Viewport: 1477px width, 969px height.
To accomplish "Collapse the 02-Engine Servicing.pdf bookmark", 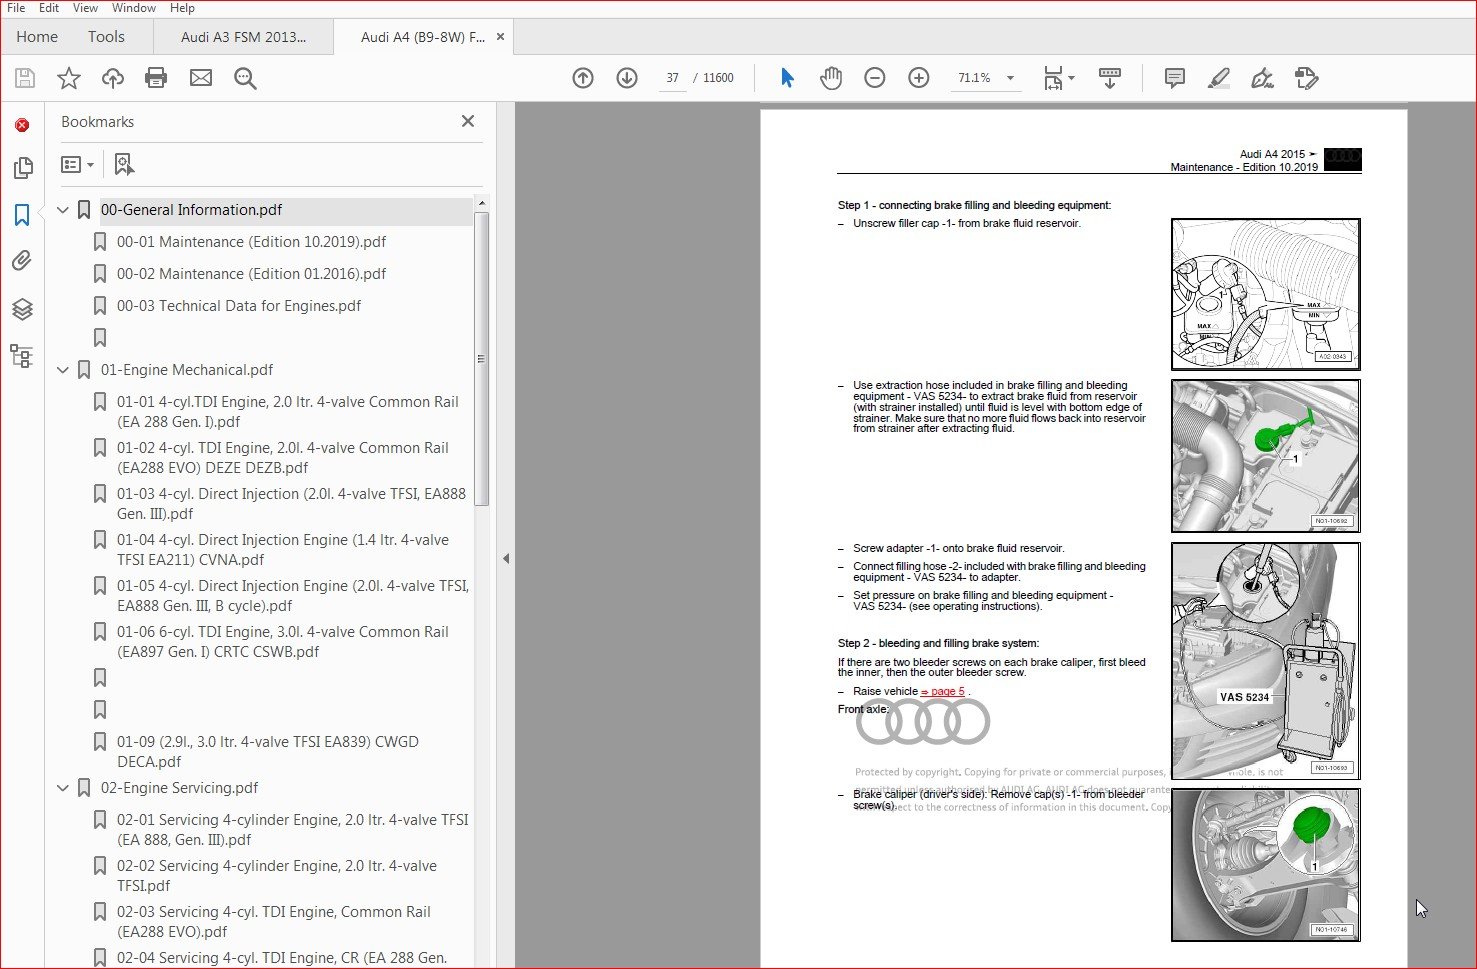I will coord(63,788).
